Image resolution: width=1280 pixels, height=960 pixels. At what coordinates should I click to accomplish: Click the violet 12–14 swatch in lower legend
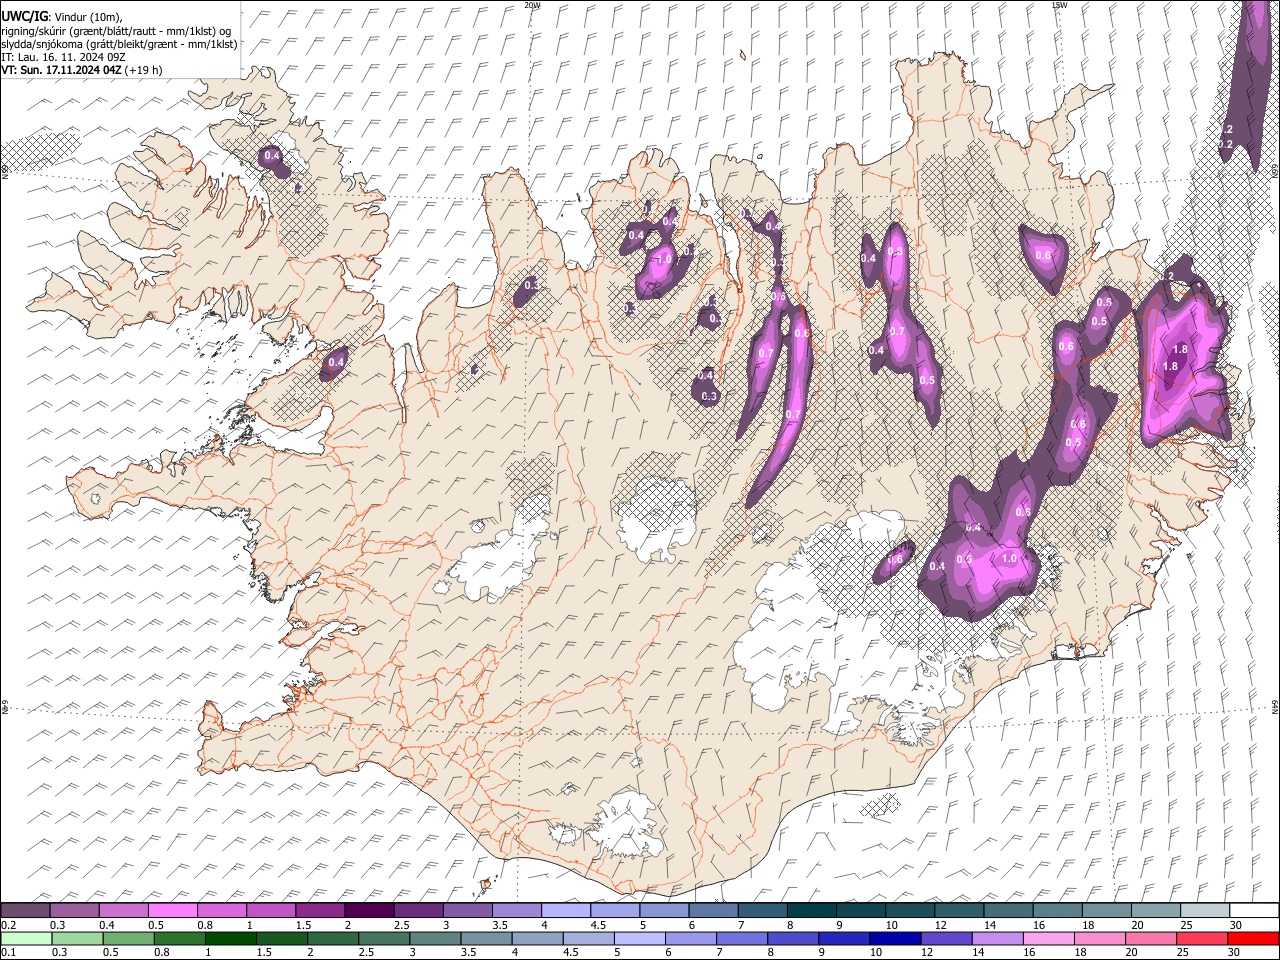(946, 939)
